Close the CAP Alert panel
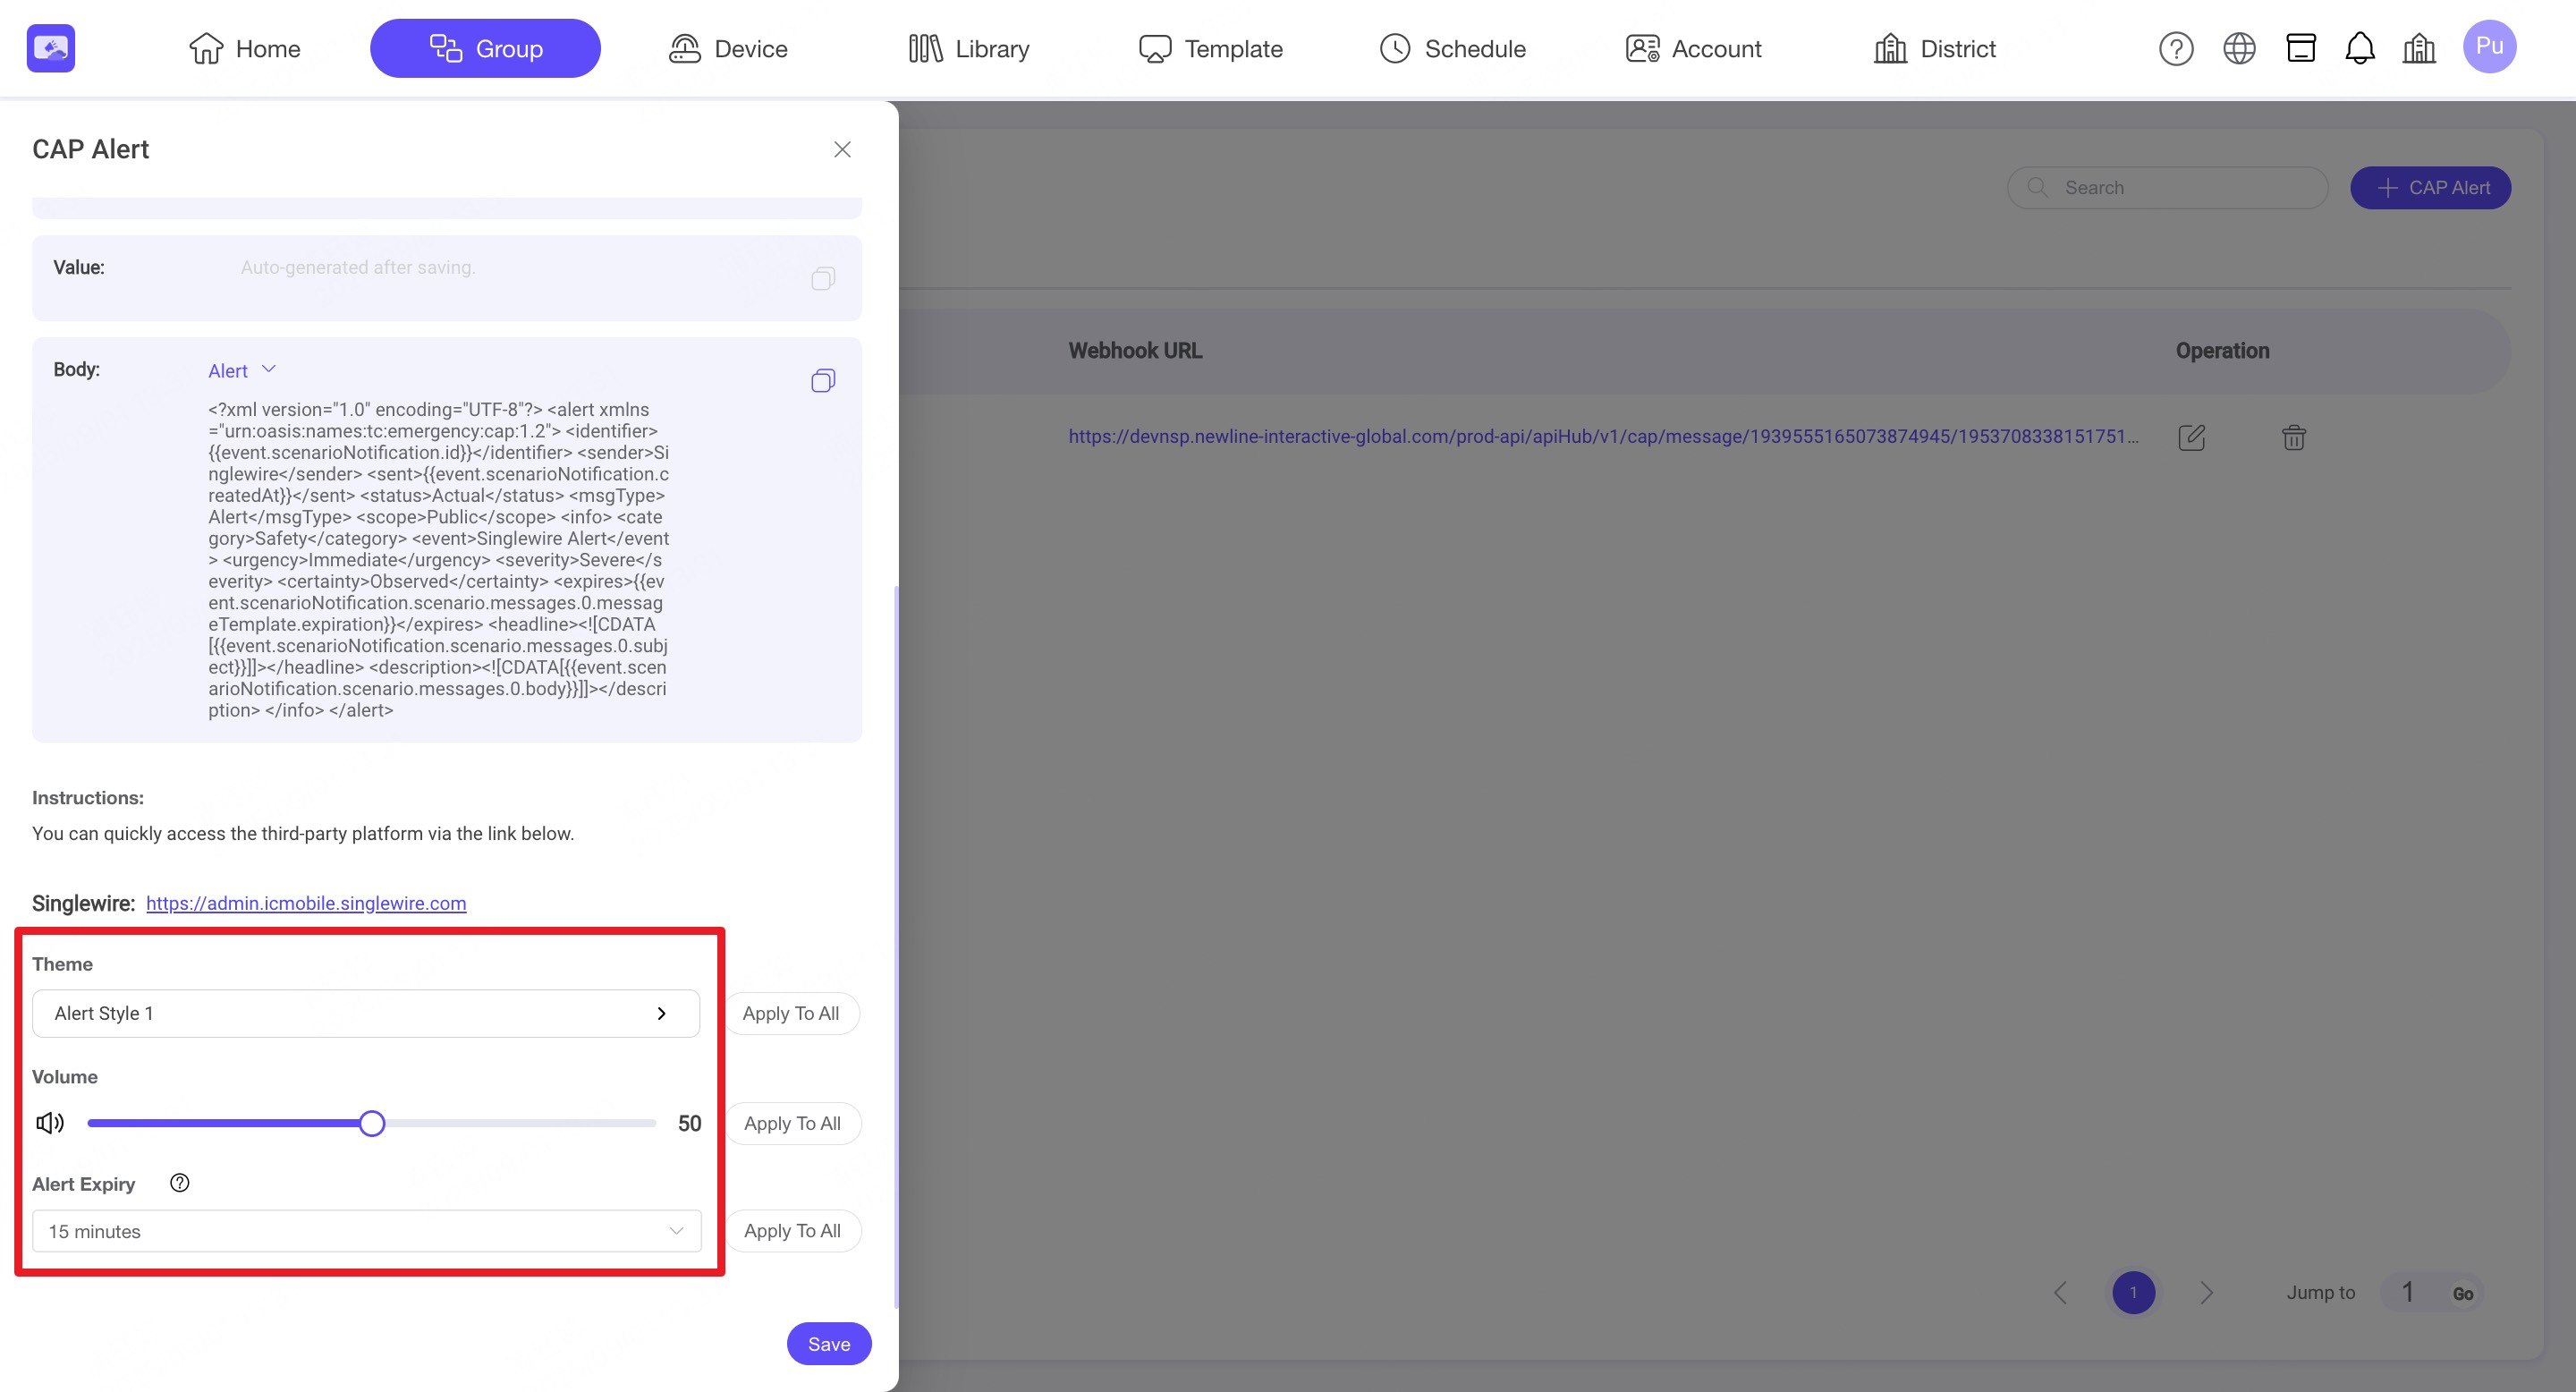This screenshot has height=1392, width=2576. [842, 150]
